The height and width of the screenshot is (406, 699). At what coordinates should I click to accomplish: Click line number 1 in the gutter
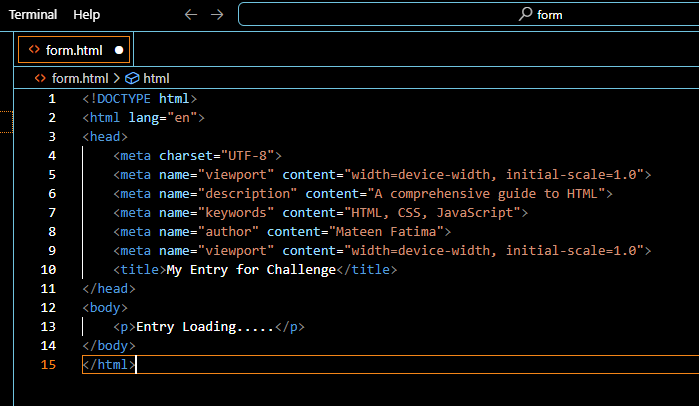pos(52,98)
